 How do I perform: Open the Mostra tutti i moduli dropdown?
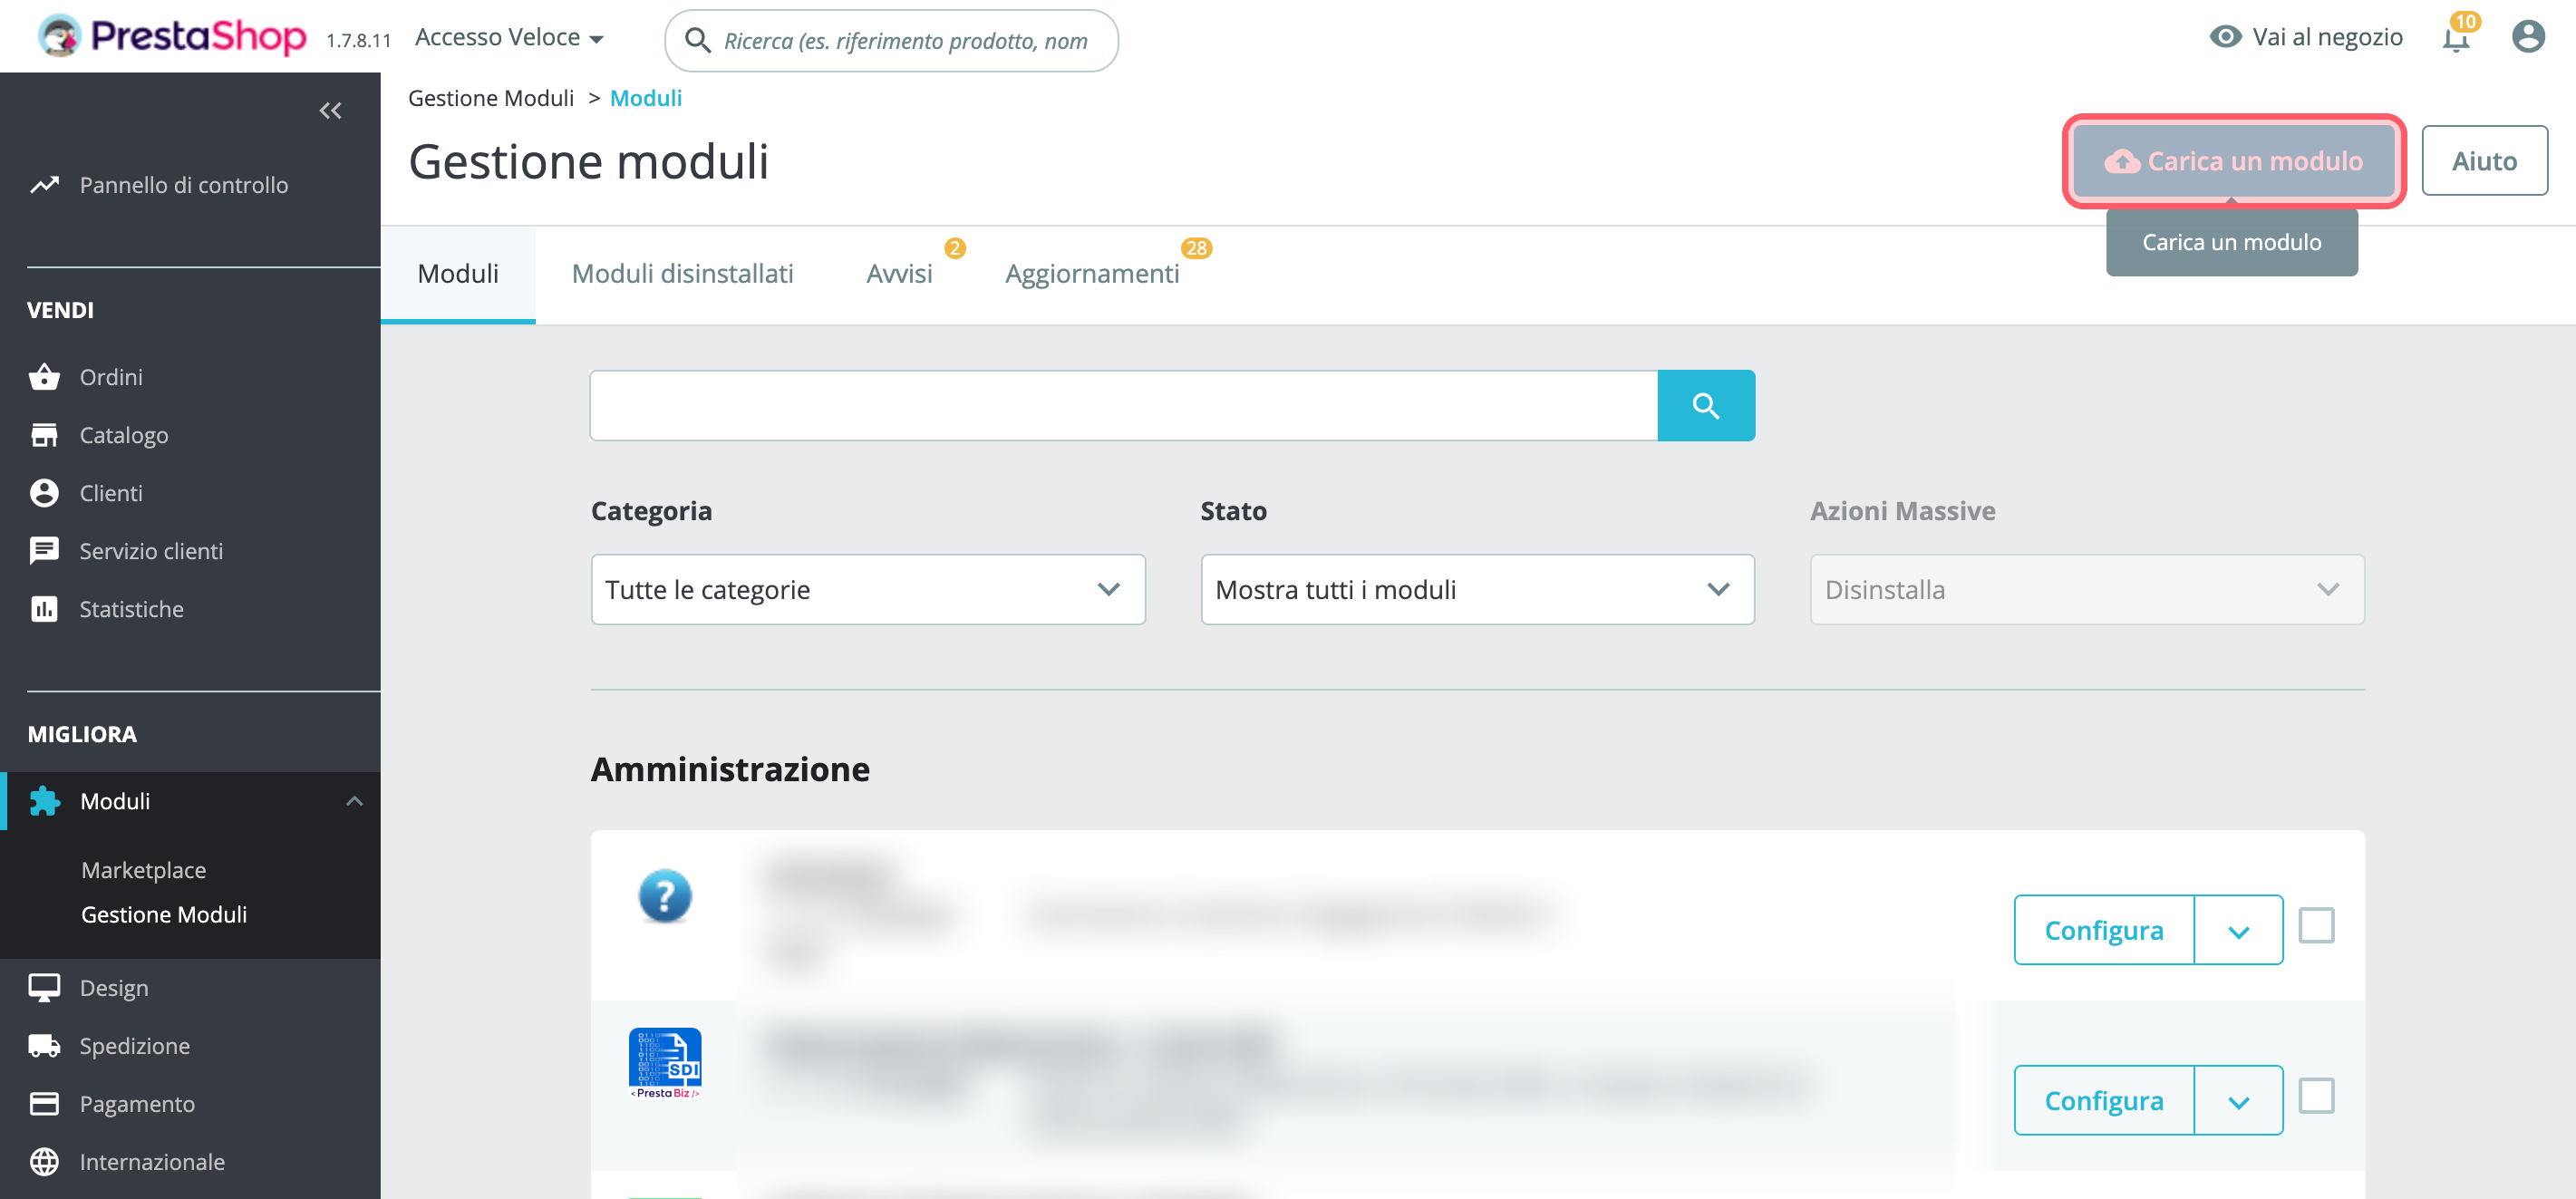(1477, 590)
